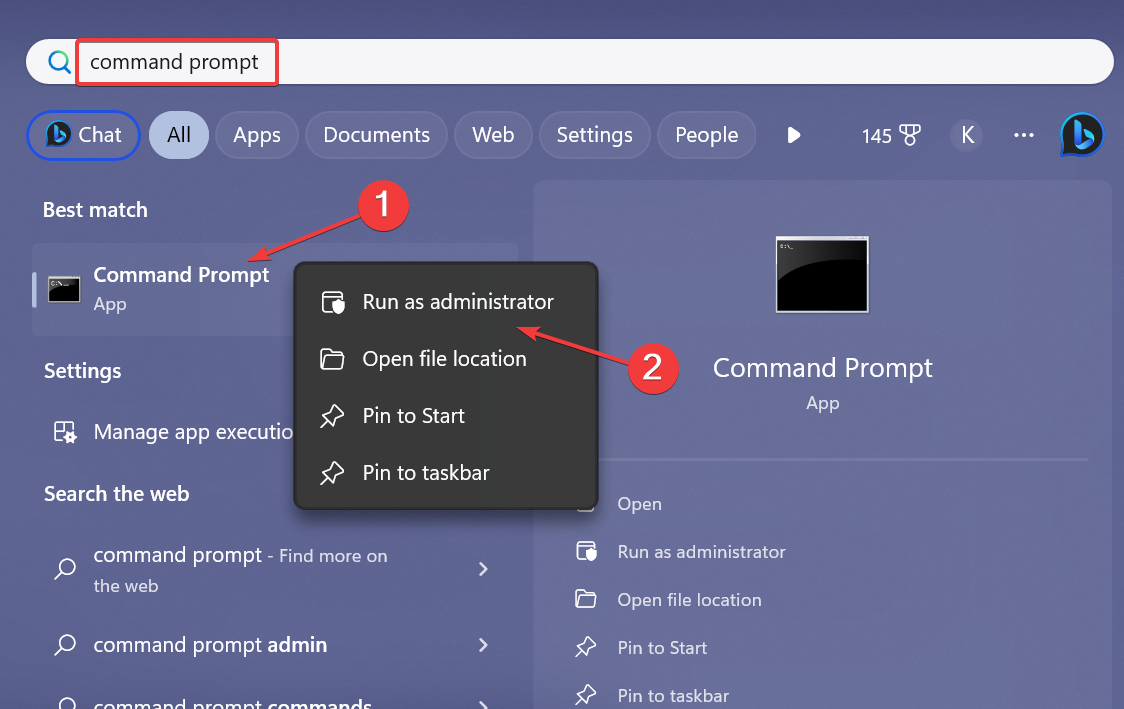Click Open file location in preview pane
This screenshot has height=709, width=1124.
(689, 600)
